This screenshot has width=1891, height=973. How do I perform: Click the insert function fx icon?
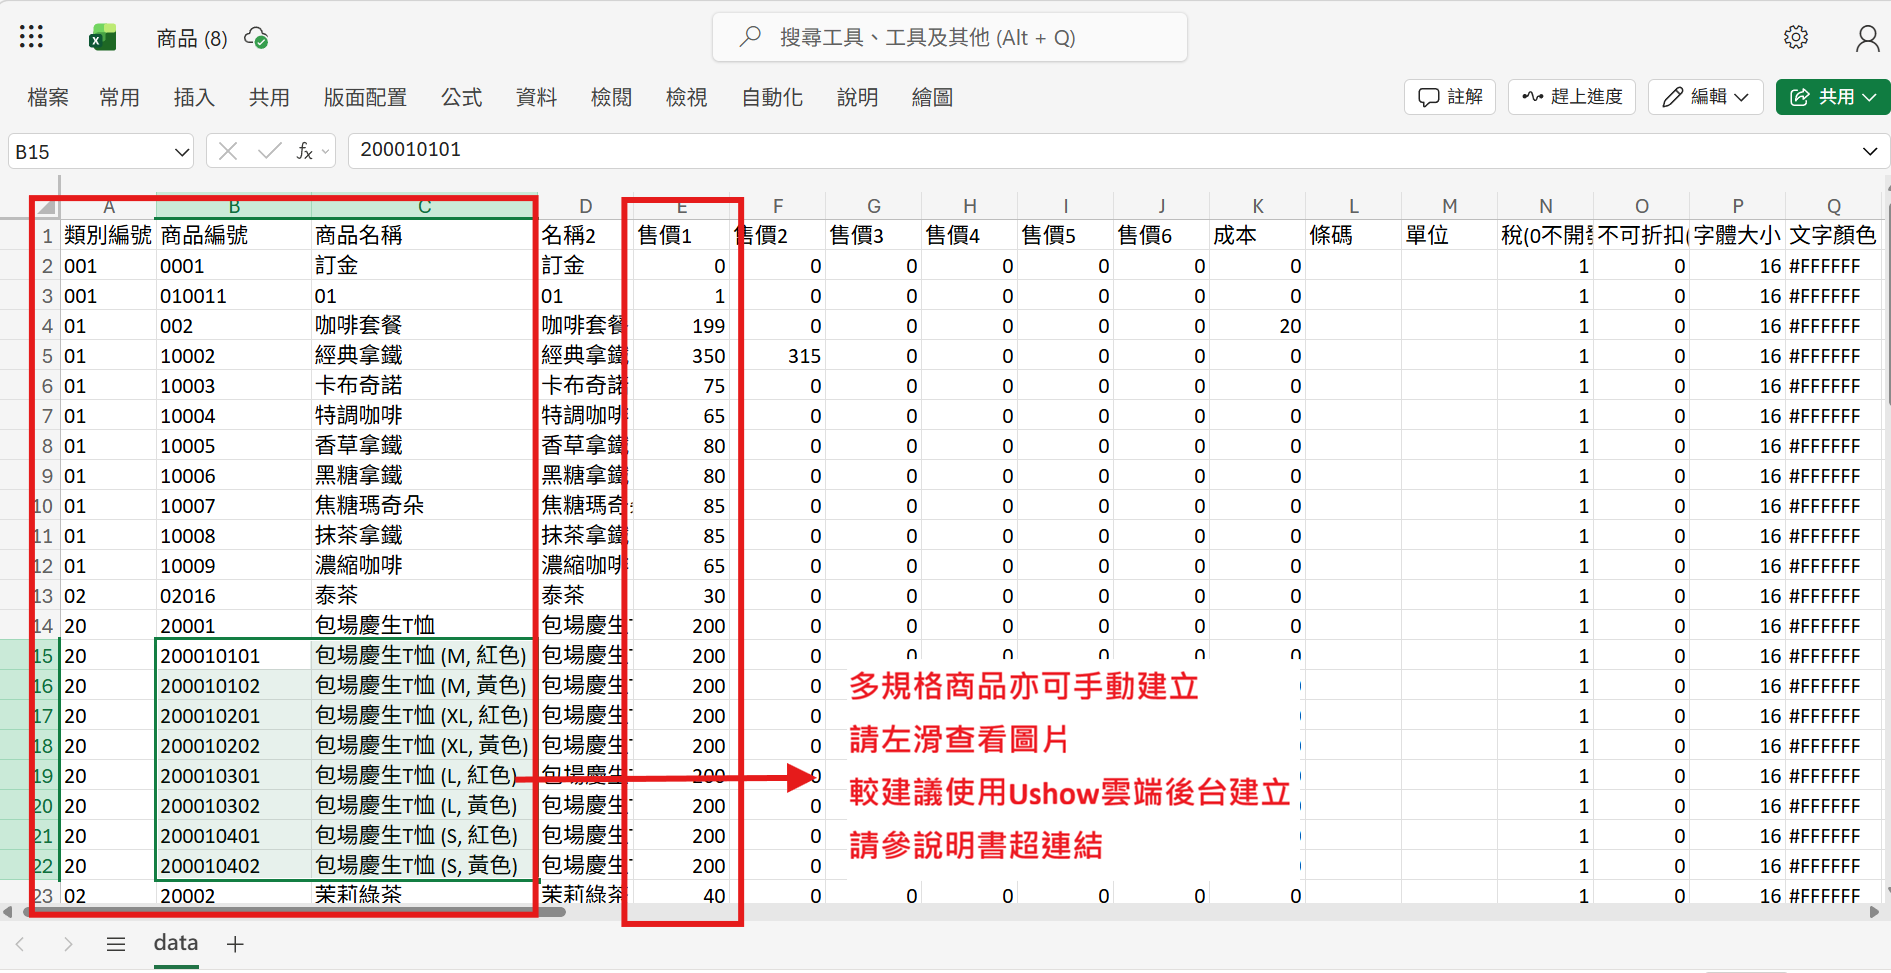click(x=305, y=151)
